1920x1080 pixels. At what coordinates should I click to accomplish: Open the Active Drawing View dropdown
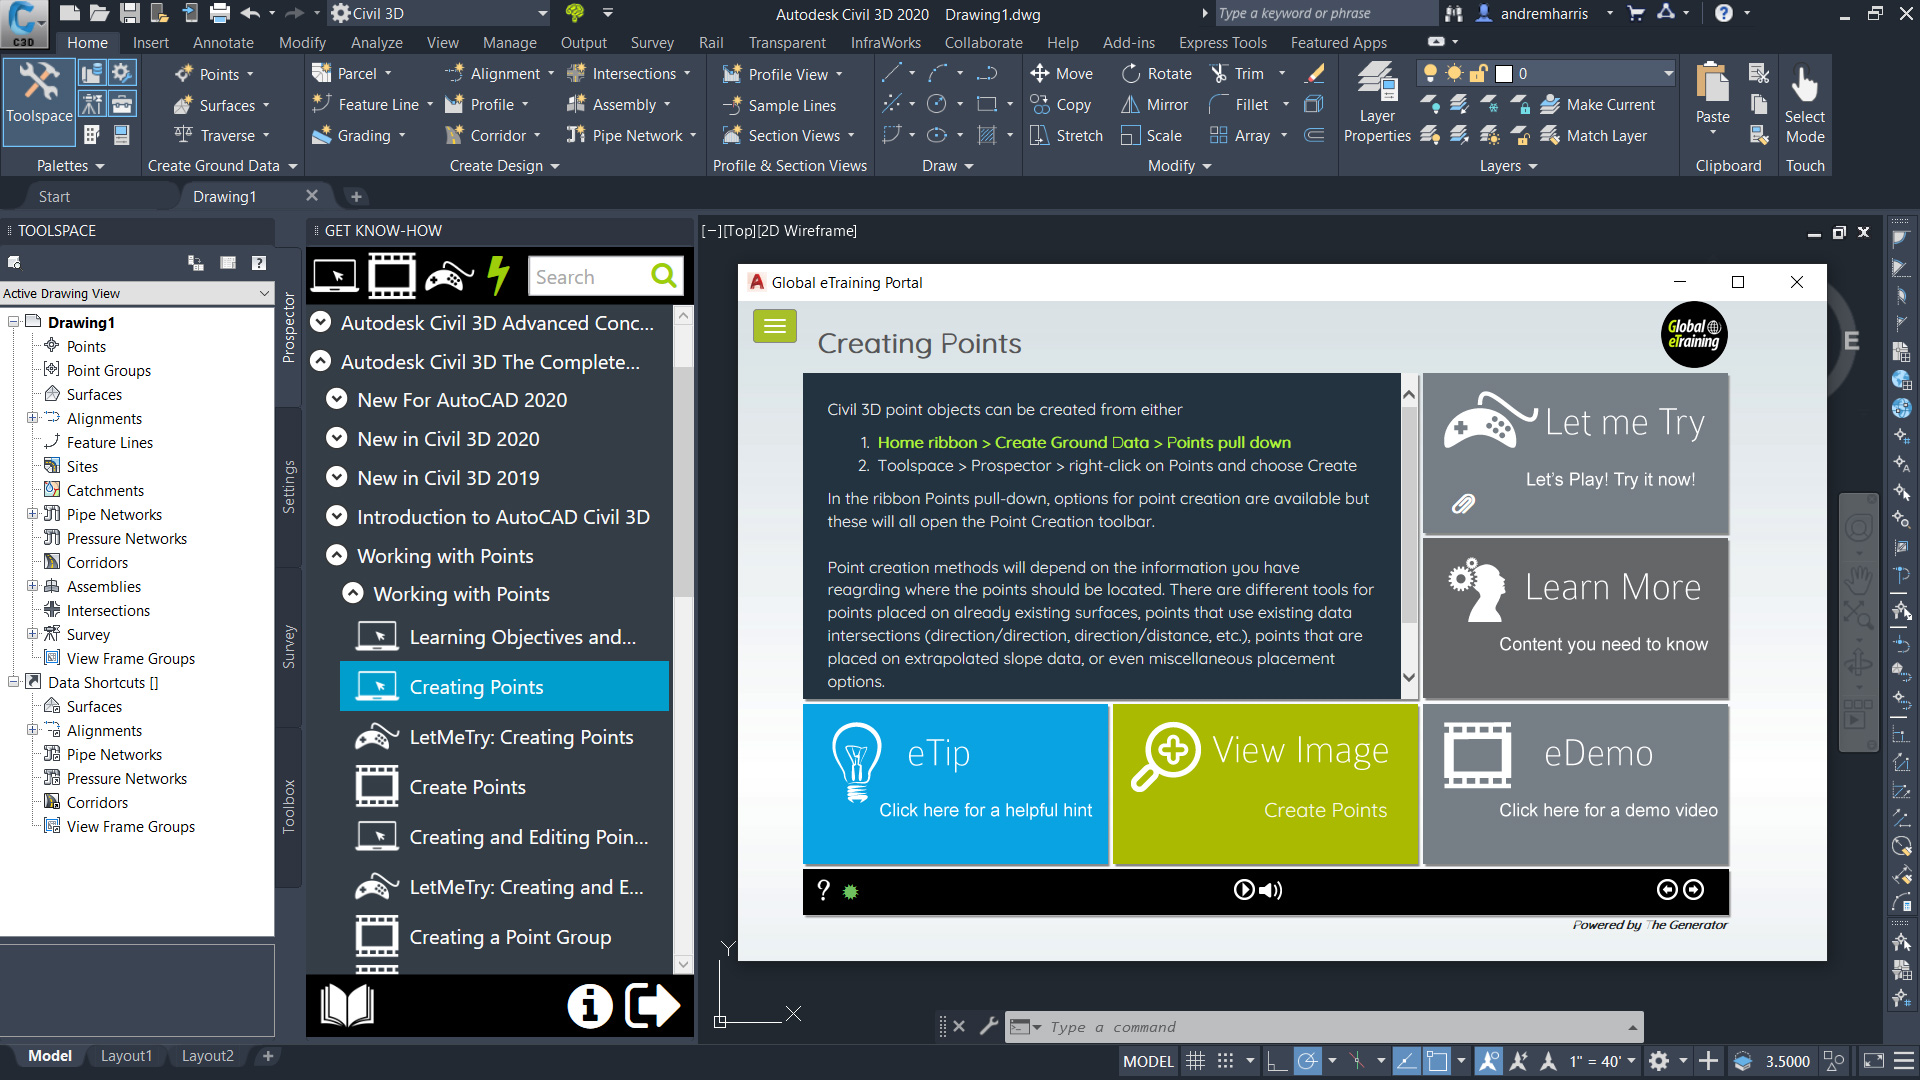point(264,293)
